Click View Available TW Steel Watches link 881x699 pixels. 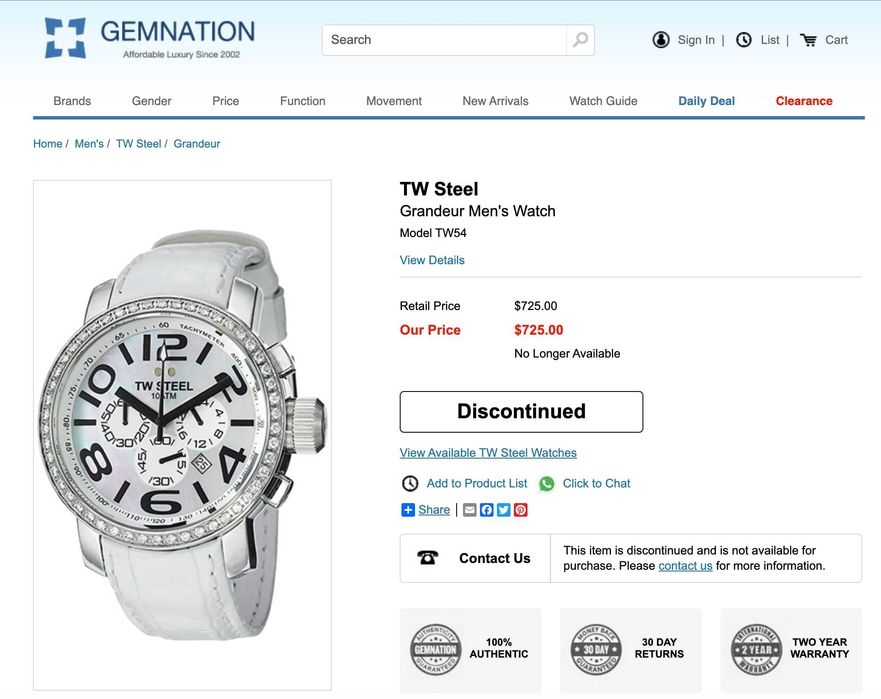488,453
